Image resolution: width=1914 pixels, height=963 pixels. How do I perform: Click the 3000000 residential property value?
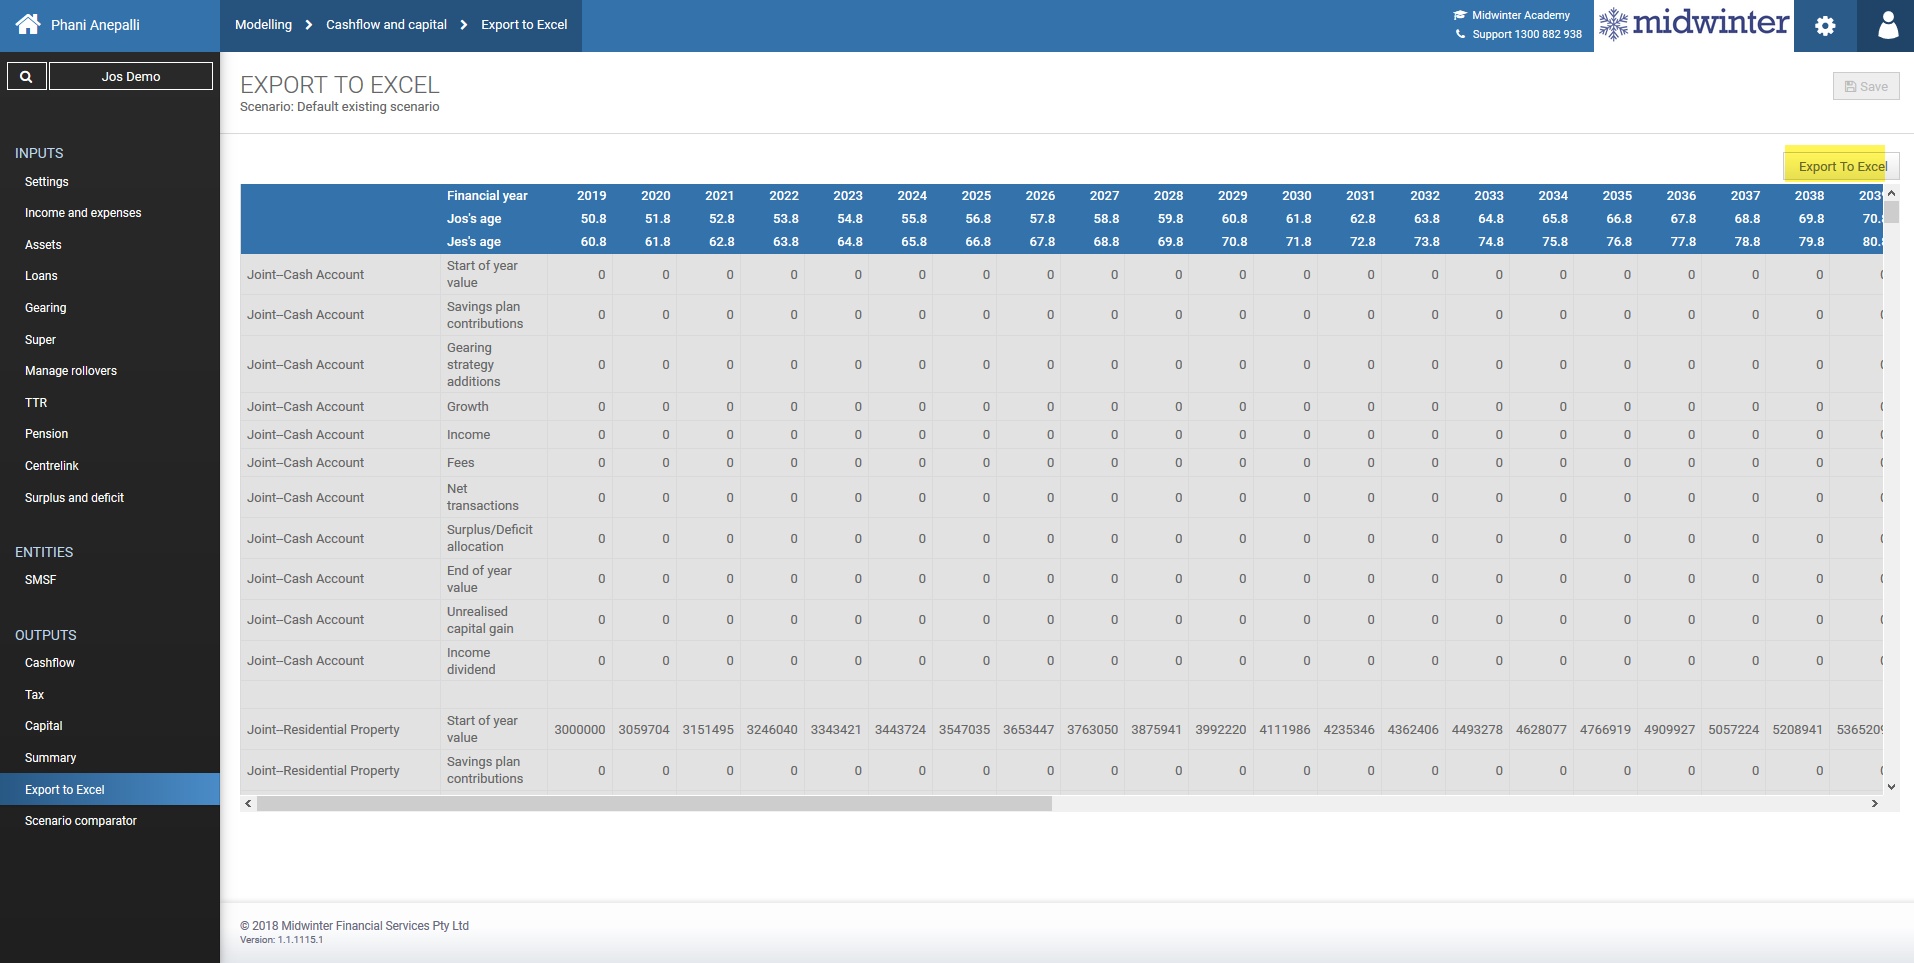(579, 730)
